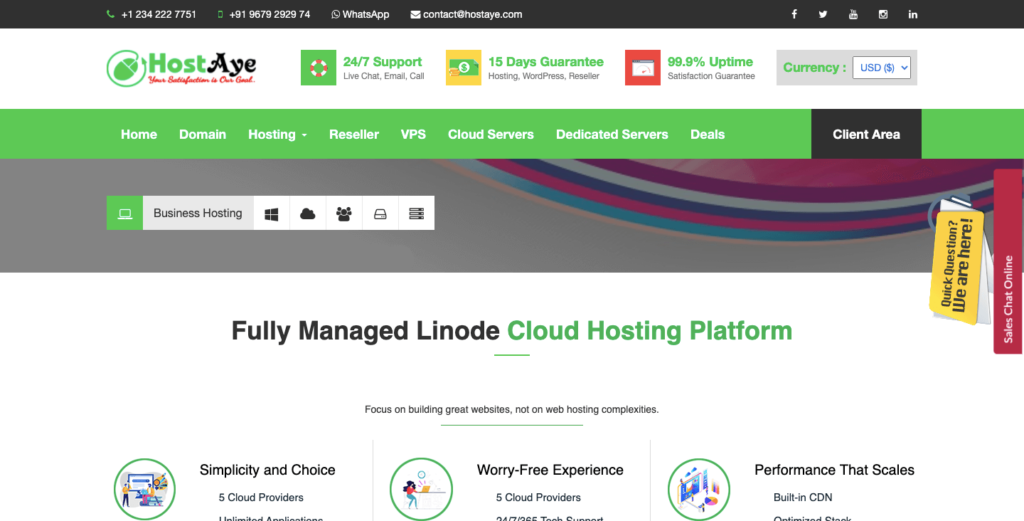The image size is (1024, 521).
Task: Open the VPS menu item
Action: 413,134
